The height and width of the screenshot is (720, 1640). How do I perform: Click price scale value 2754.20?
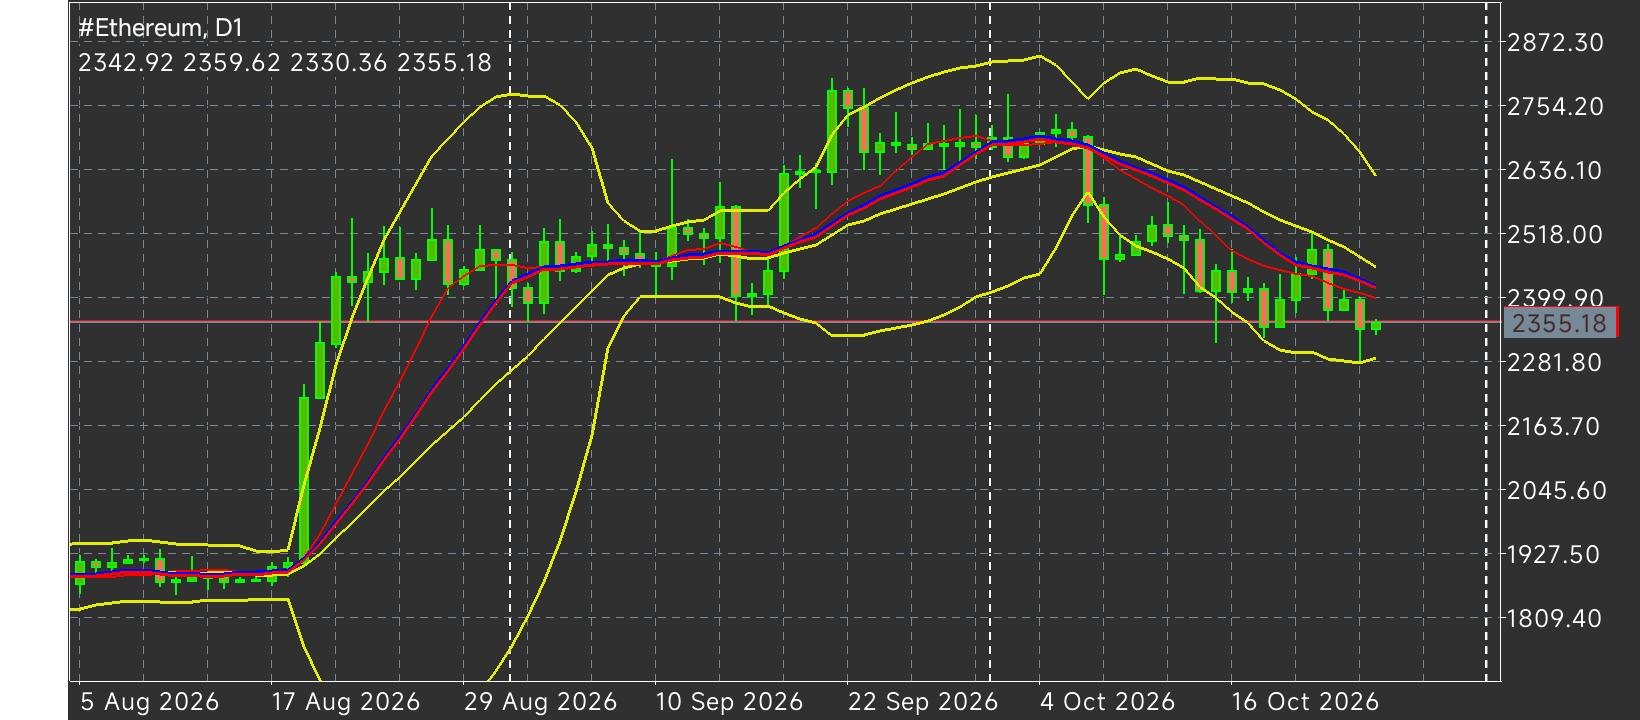coord(1555,107)
